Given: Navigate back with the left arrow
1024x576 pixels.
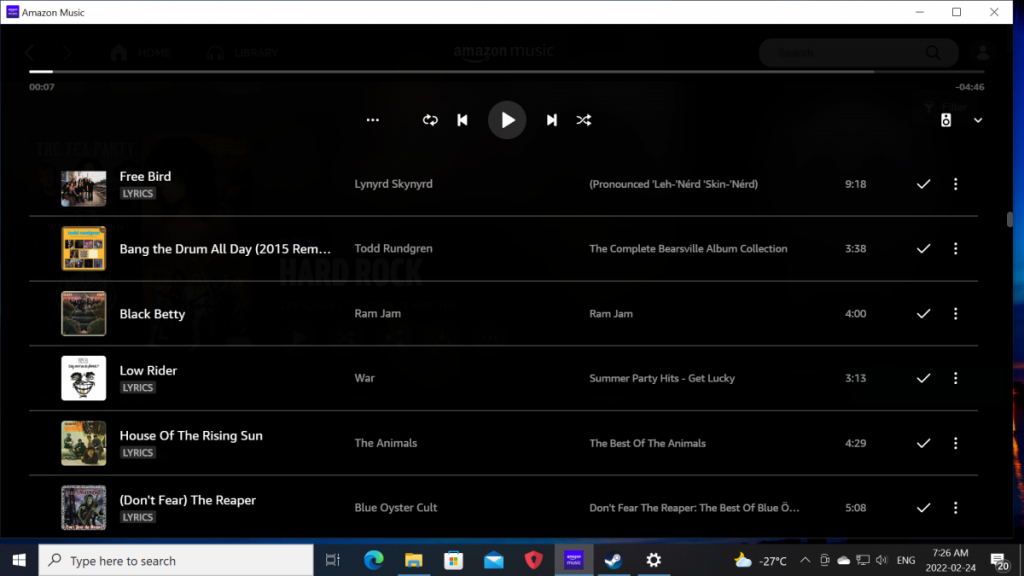Looking at the screenshot, I should (x=30, y=53).
